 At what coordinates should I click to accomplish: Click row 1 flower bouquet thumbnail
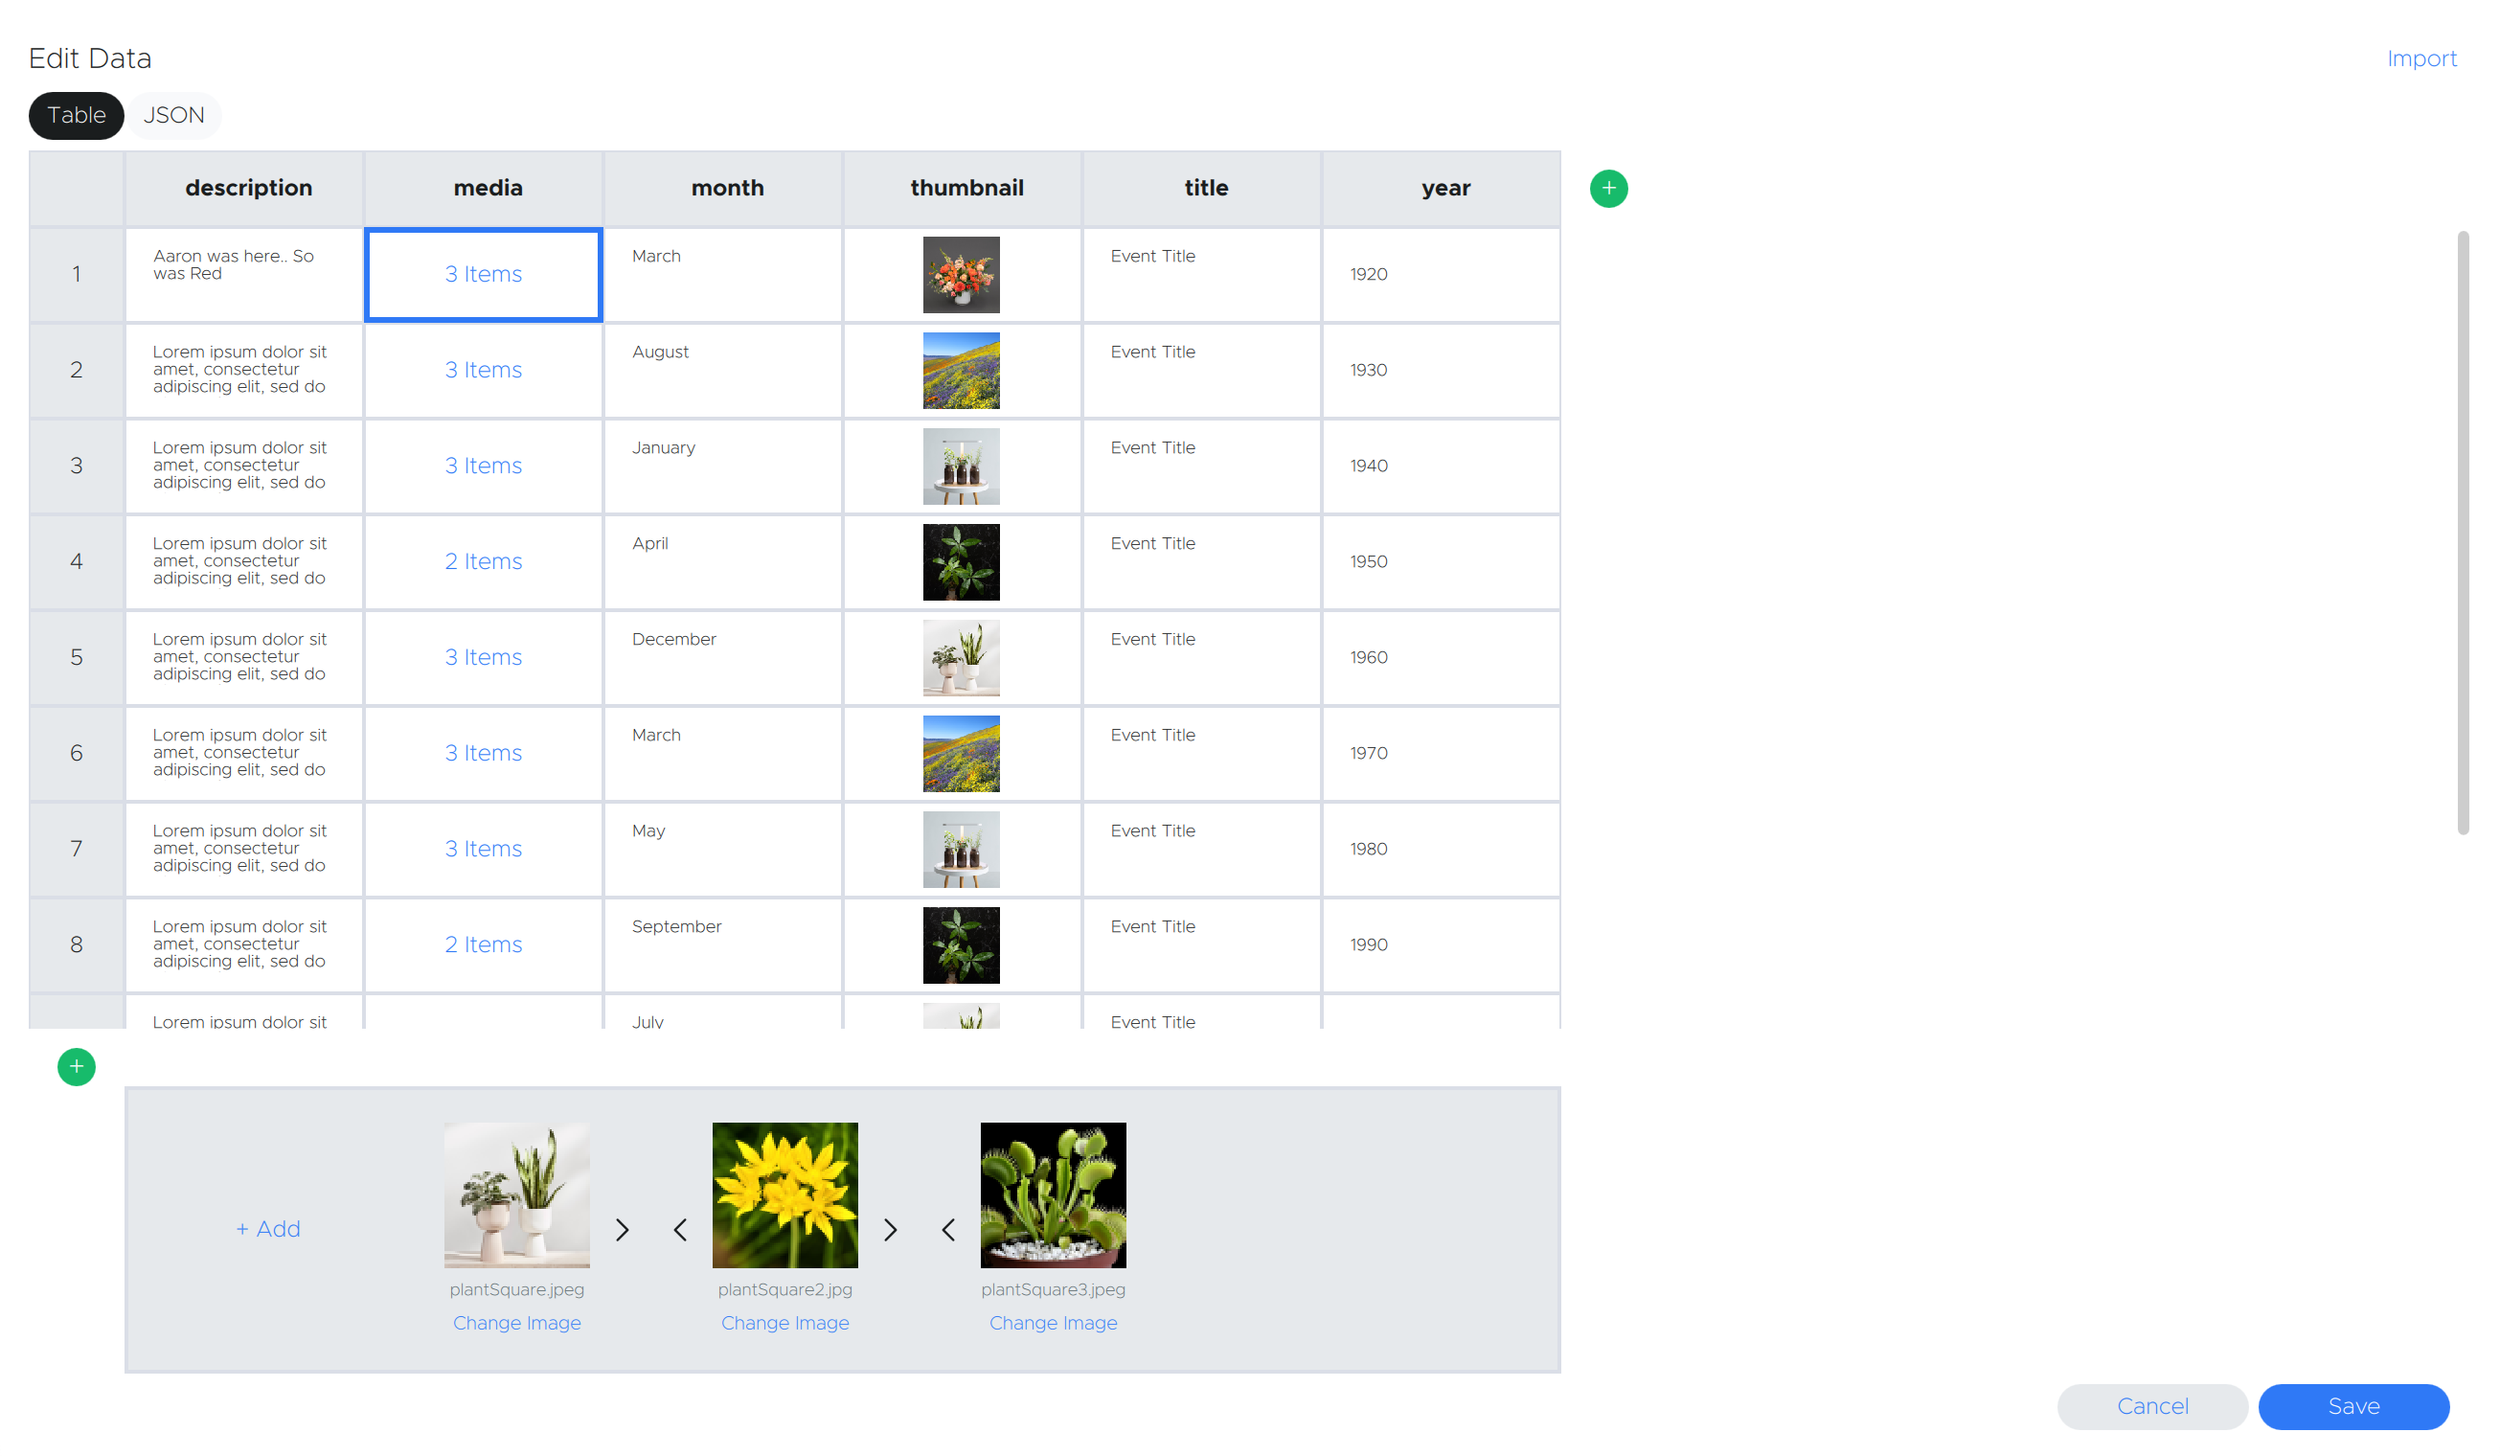point(960,274)
